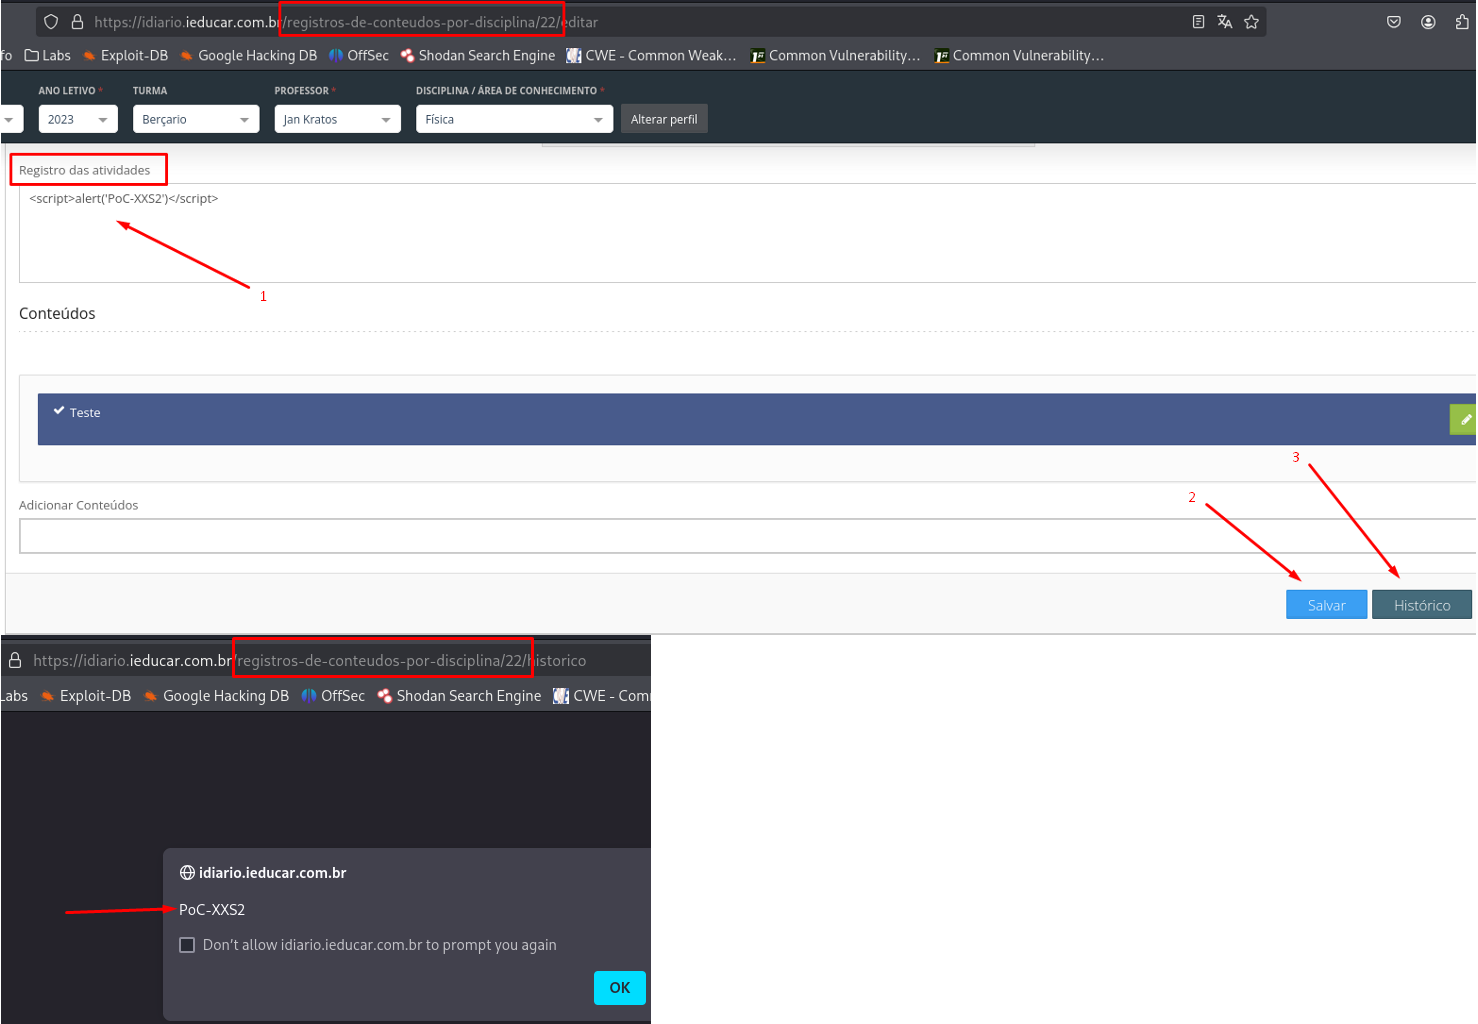This screenshot has height=1024, width=1478.
Task: Click the ANO LETIVO label
Action: [67, 91]
